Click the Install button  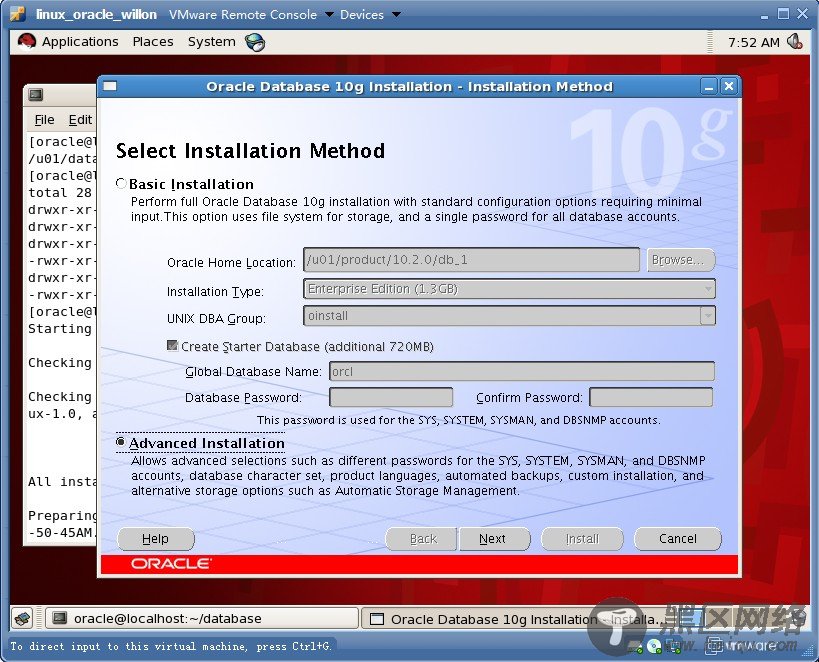[582, 539]
